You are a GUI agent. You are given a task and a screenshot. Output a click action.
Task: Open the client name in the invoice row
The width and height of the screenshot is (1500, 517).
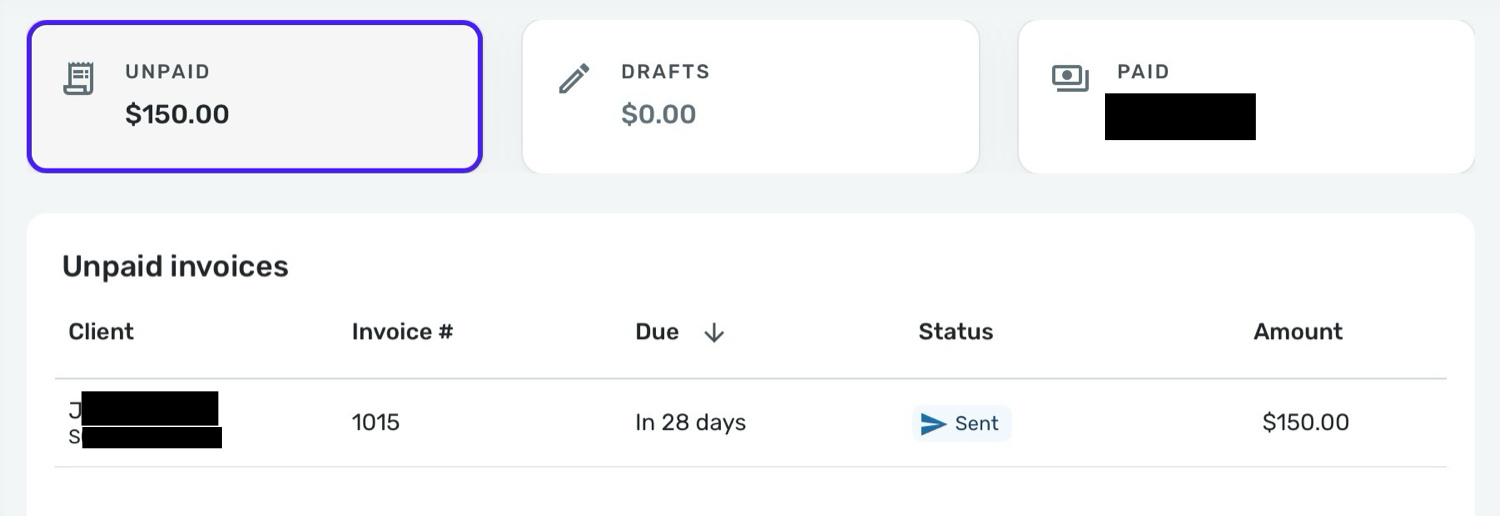[145, 410]
